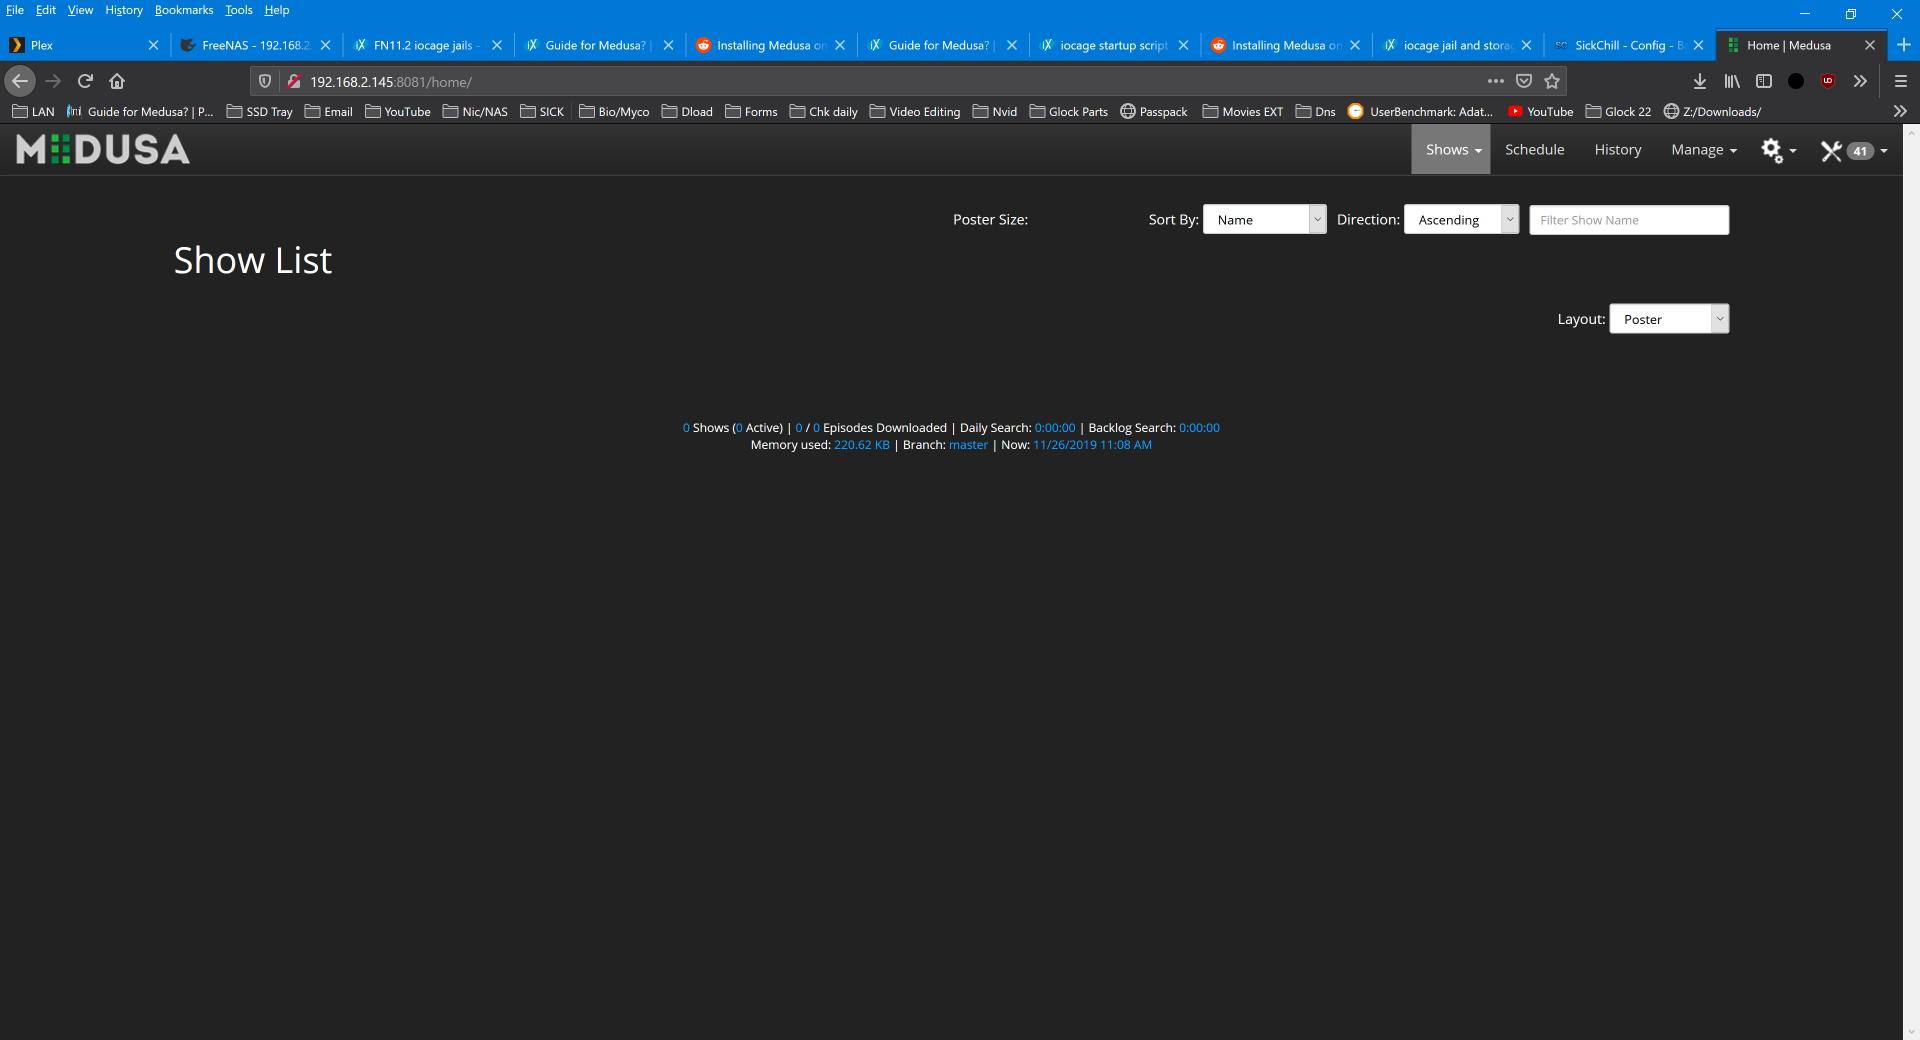Go to the browser home page
This screenshot has height=1040, width=1920.
pyautogui.click(x=117, y=81)
